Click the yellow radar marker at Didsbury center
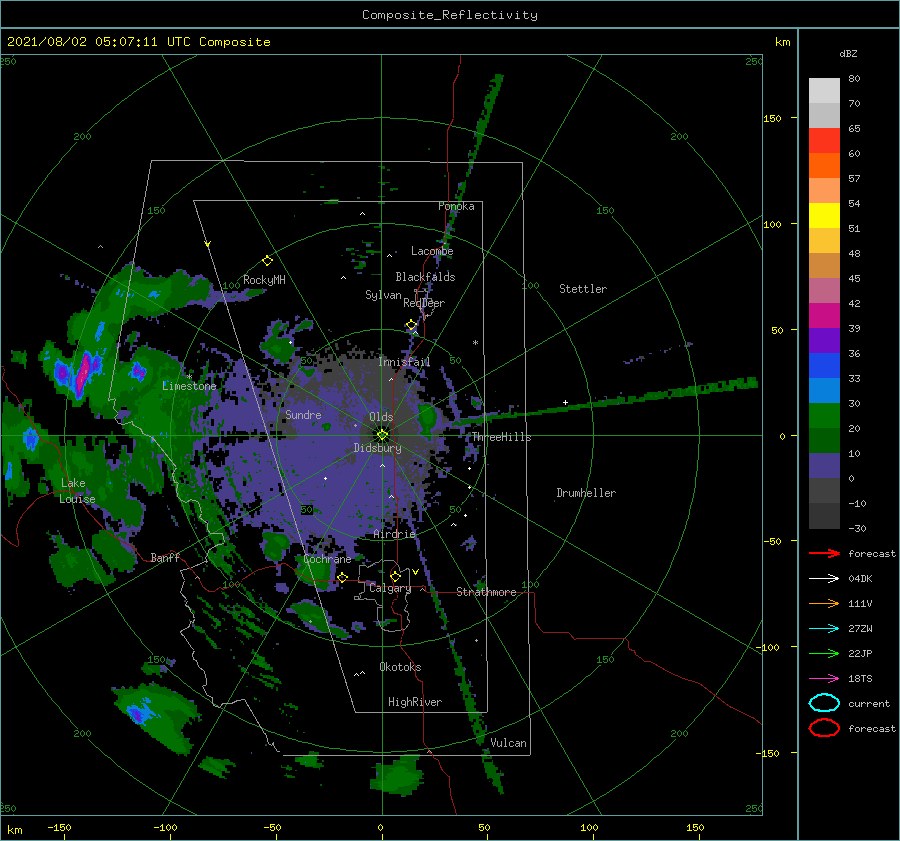The height and width of the screenshot is (841, 900). pyautogui.click(x=382, y=435)
